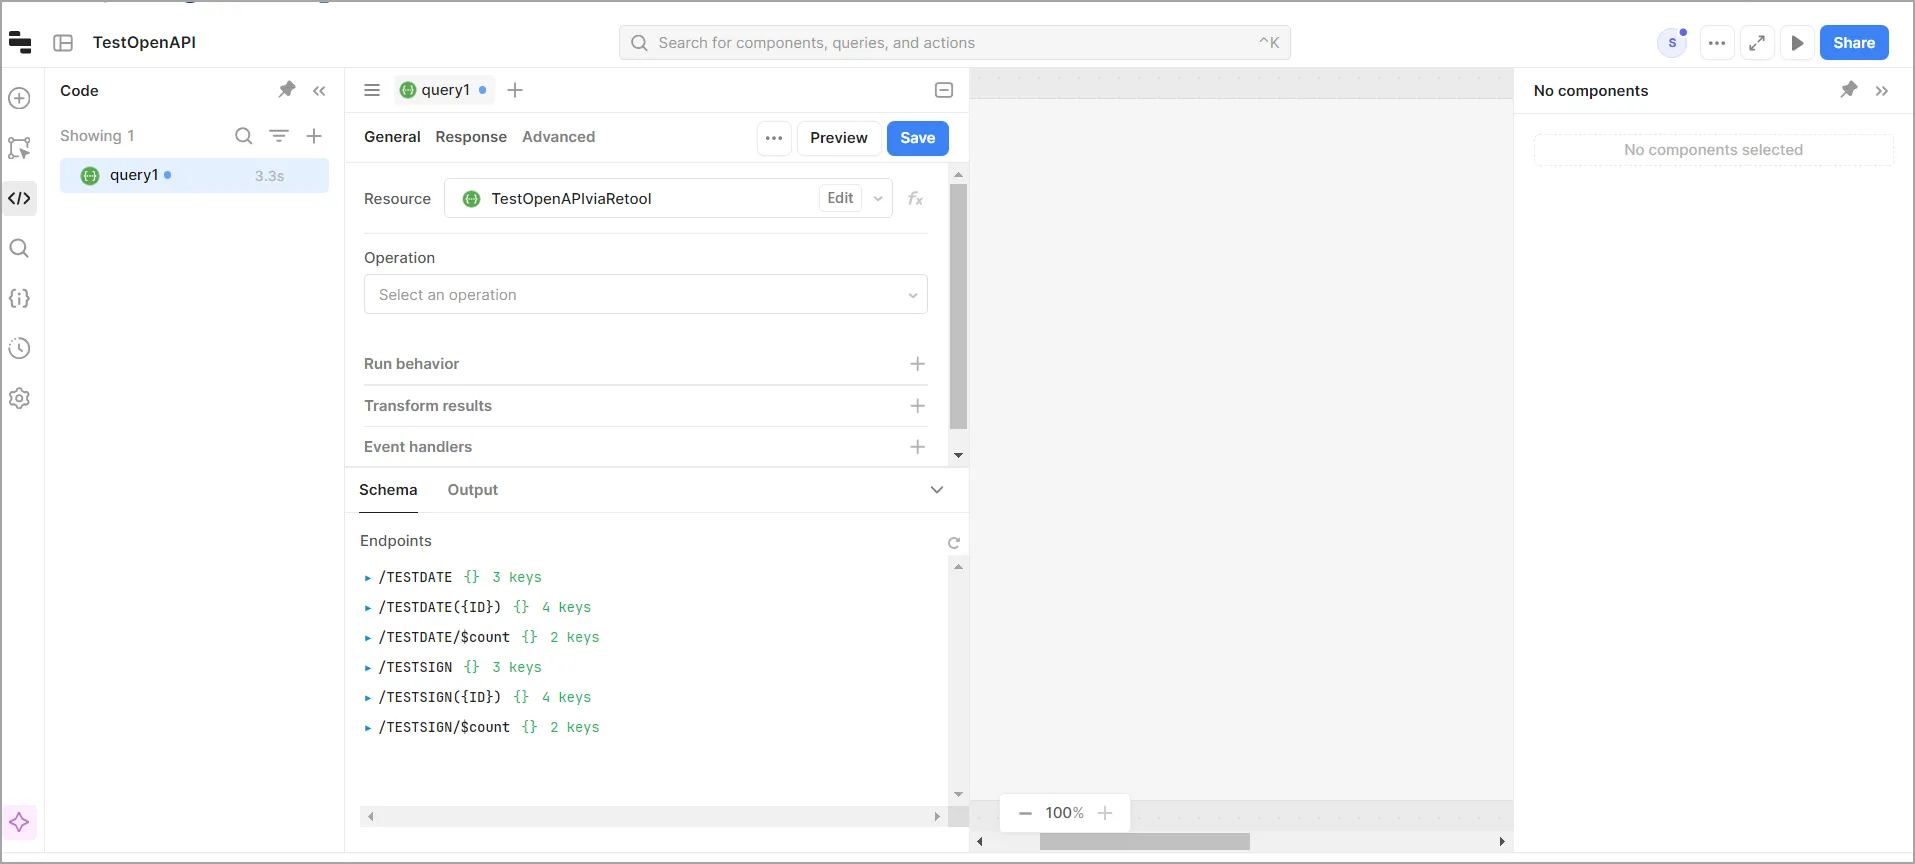
Task: Expand the Run behavior section
Action: [917, 364]
